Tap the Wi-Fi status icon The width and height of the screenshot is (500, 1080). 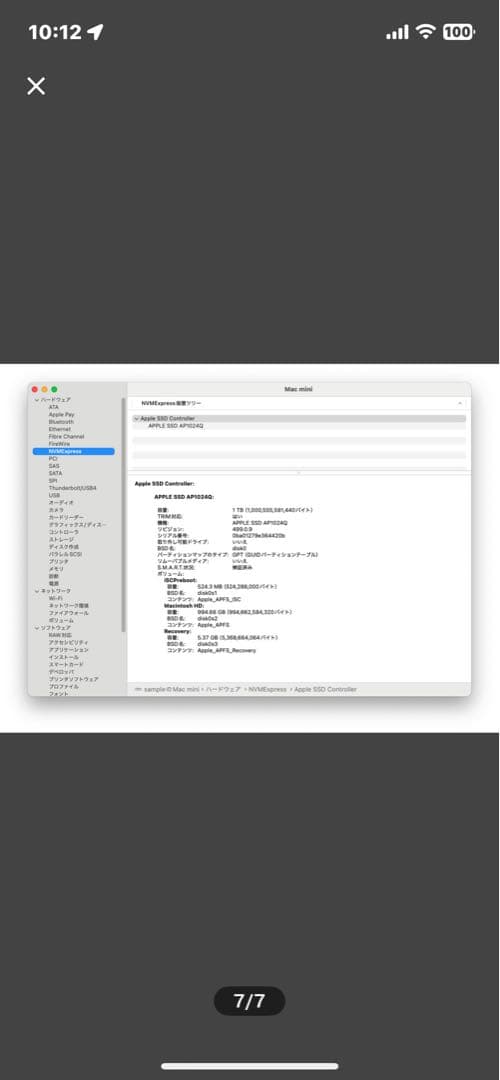[427, 32]
